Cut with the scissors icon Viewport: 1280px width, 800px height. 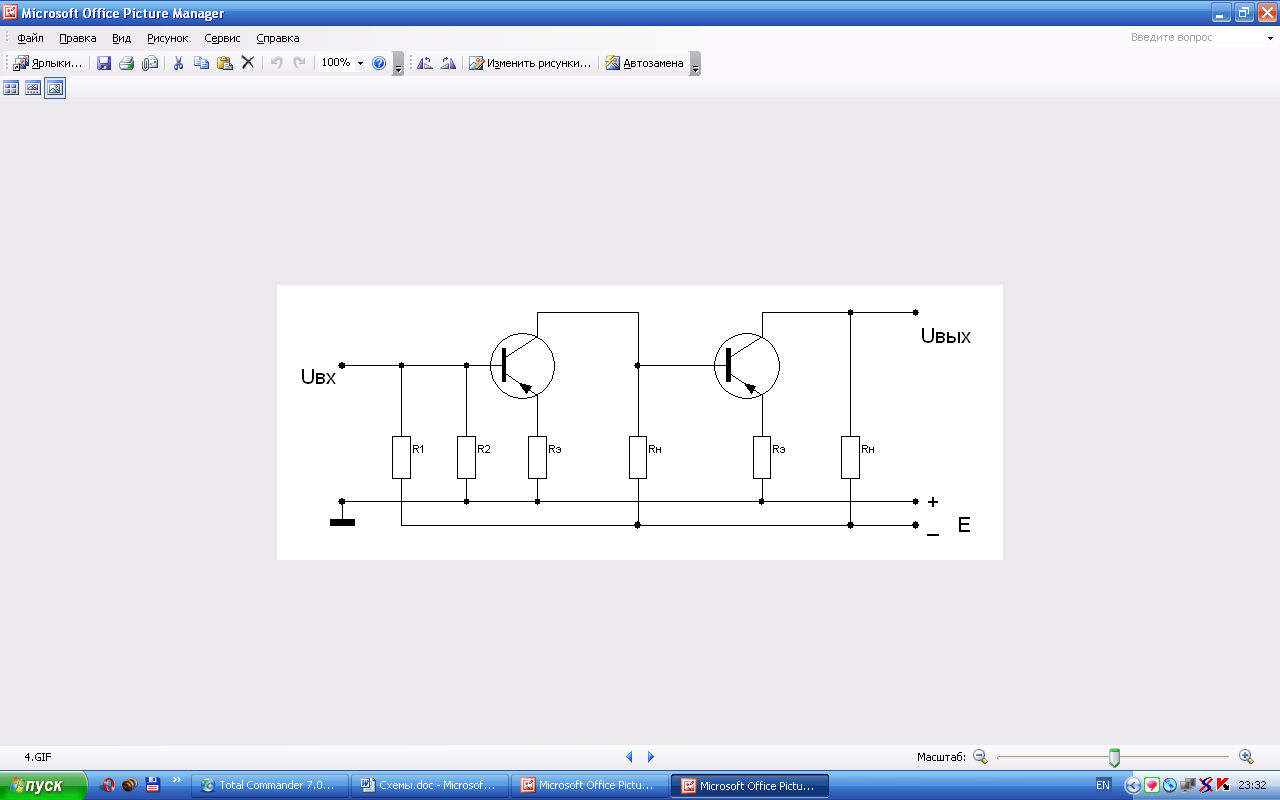point(178,63)
